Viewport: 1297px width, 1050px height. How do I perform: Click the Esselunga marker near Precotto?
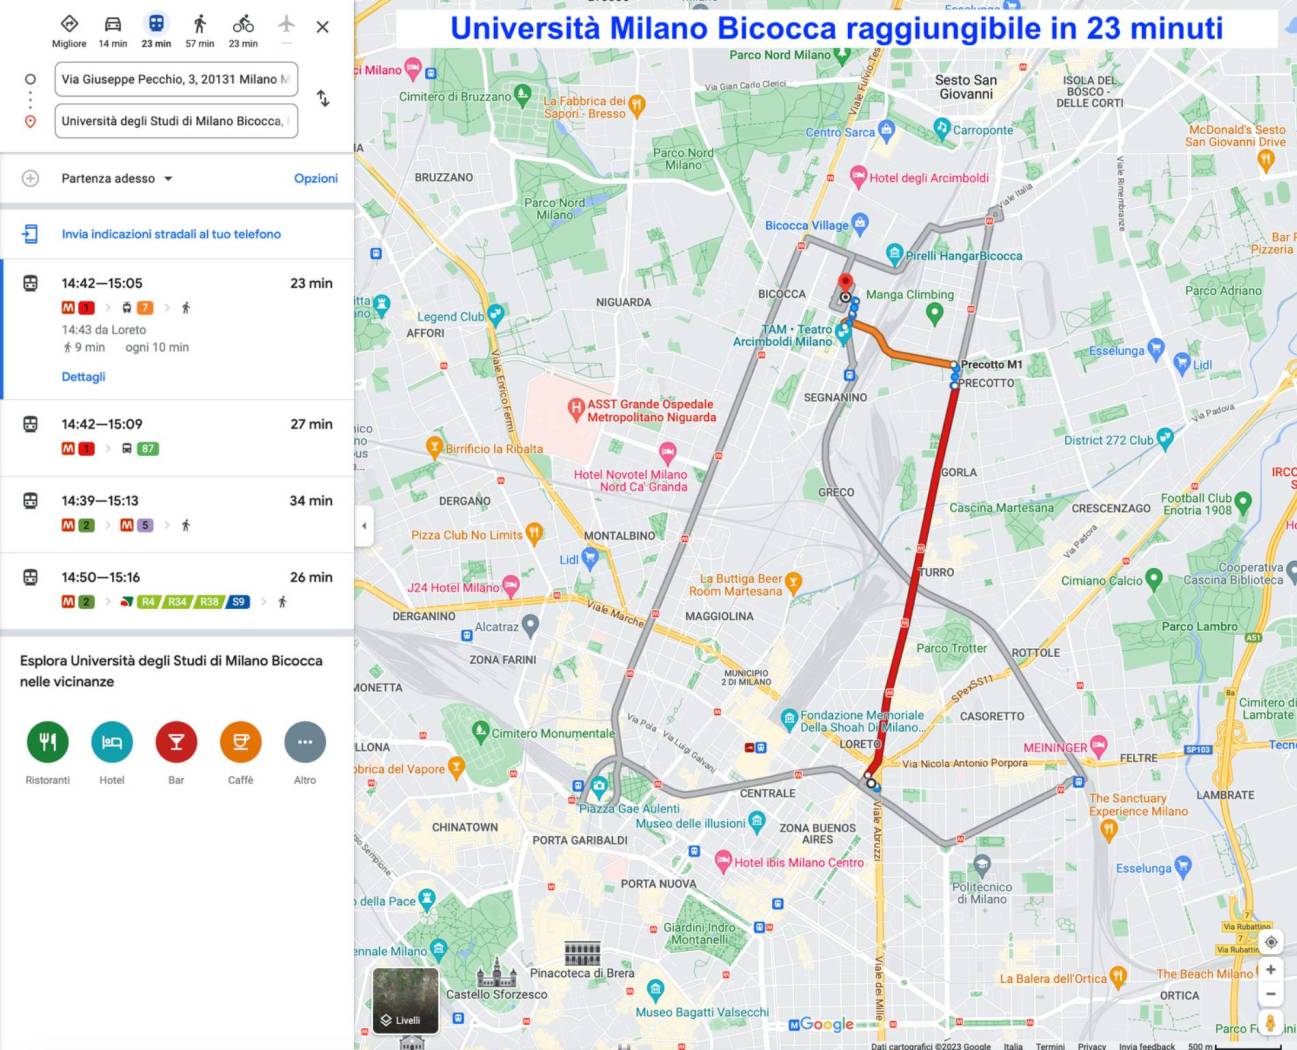pos(1156,348)
